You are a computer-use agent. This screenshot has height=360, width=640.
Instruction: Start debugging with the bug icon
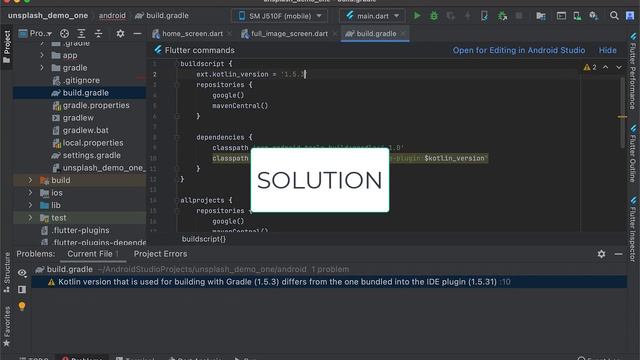click(x=434, y=16)
